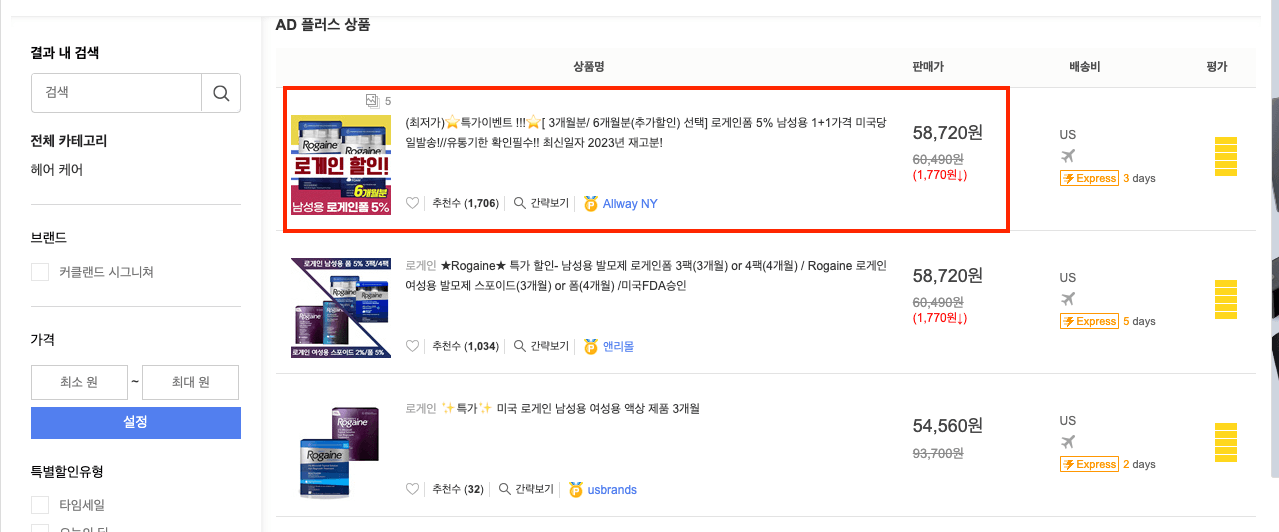Apply price range with 설정 button

click(x=136, y=423)
